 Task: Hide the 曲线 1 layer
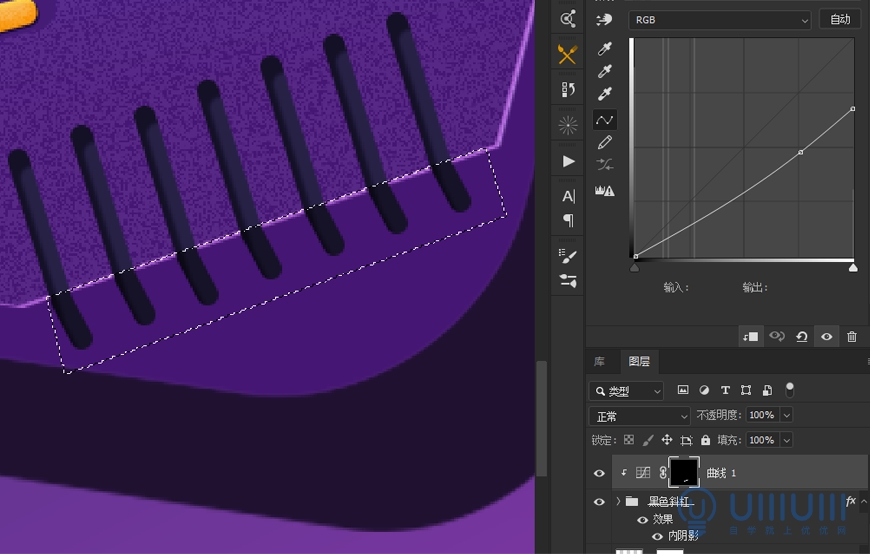[599, 474]
